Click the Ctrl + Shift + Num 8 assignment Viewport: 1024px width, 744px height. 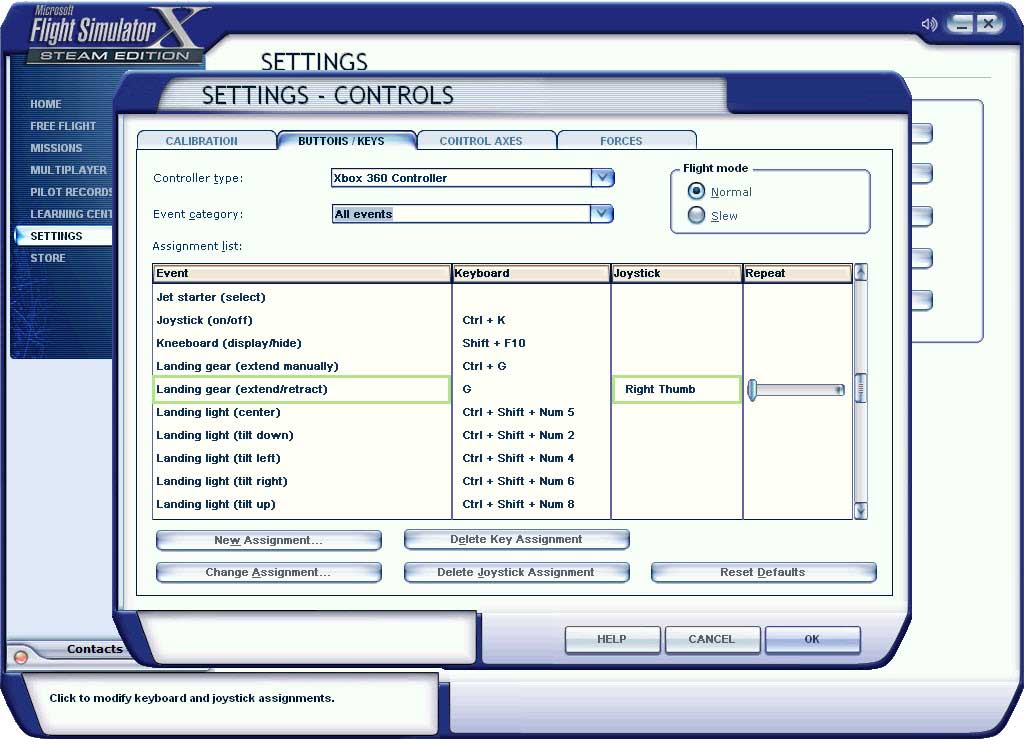coord(519,504)
